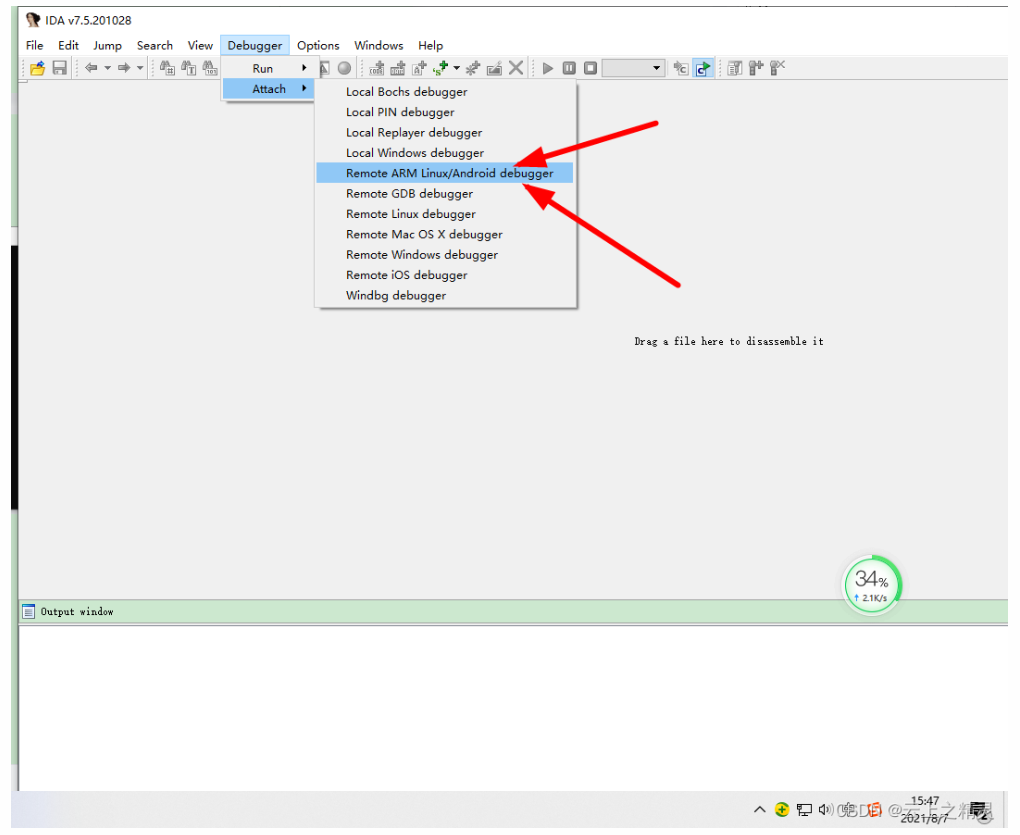
Task: Click the IDA application title icon
Action: pyautogui.click(x=33, y=20)
